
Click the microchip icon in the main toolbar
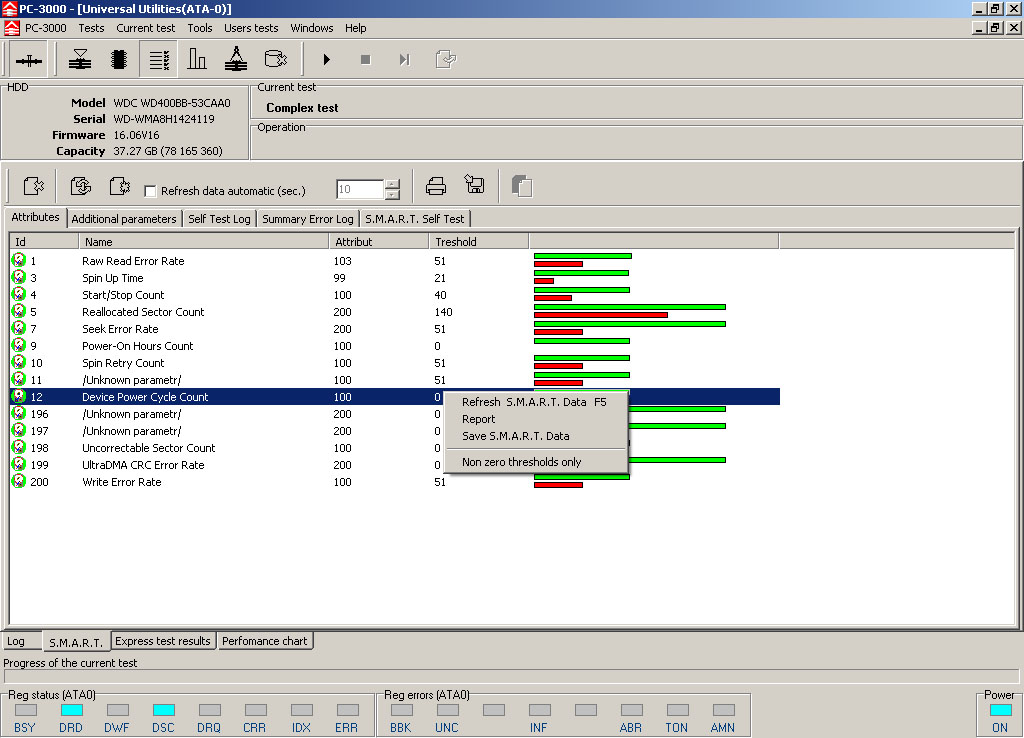[119, 60]
